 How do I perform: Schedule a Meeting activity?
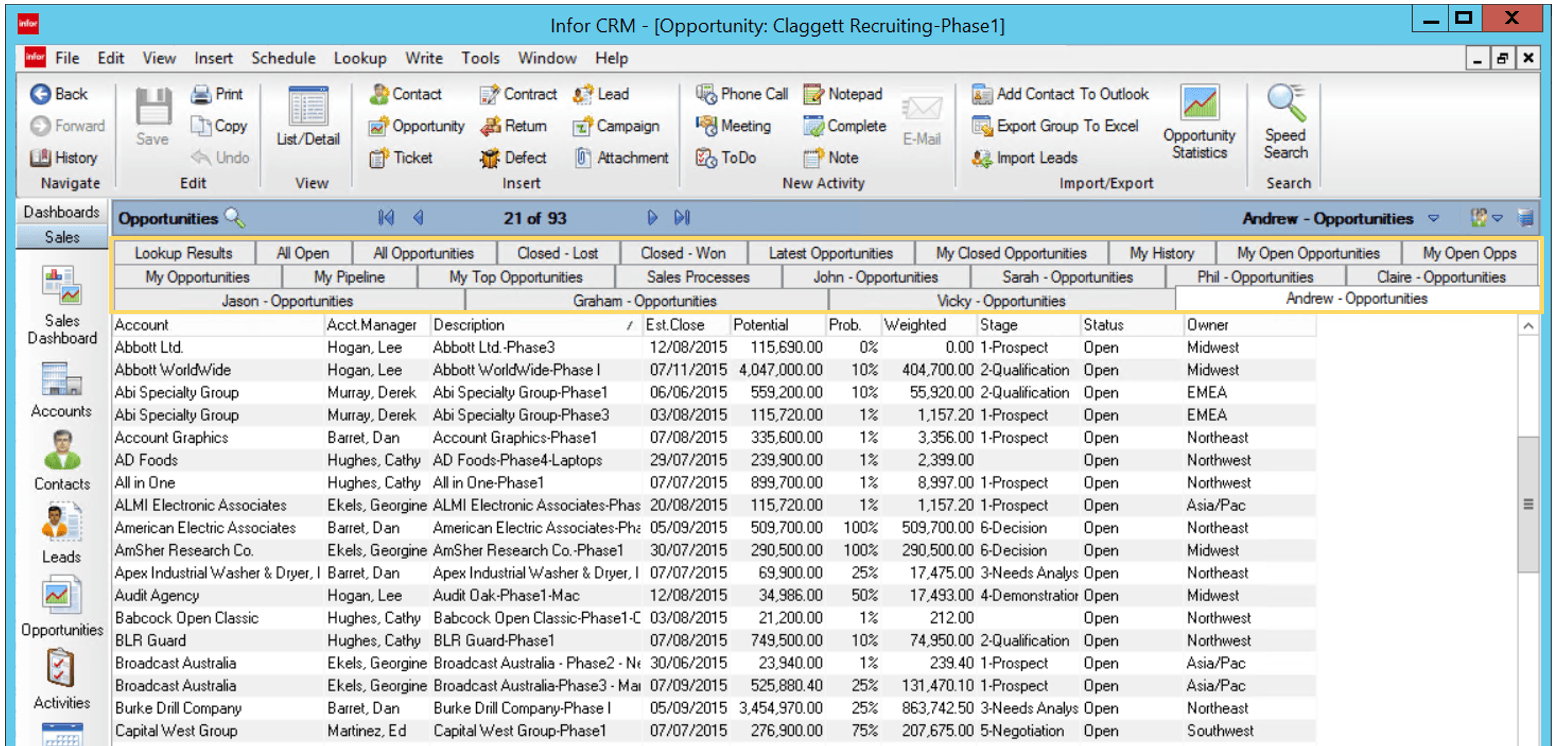733,126
